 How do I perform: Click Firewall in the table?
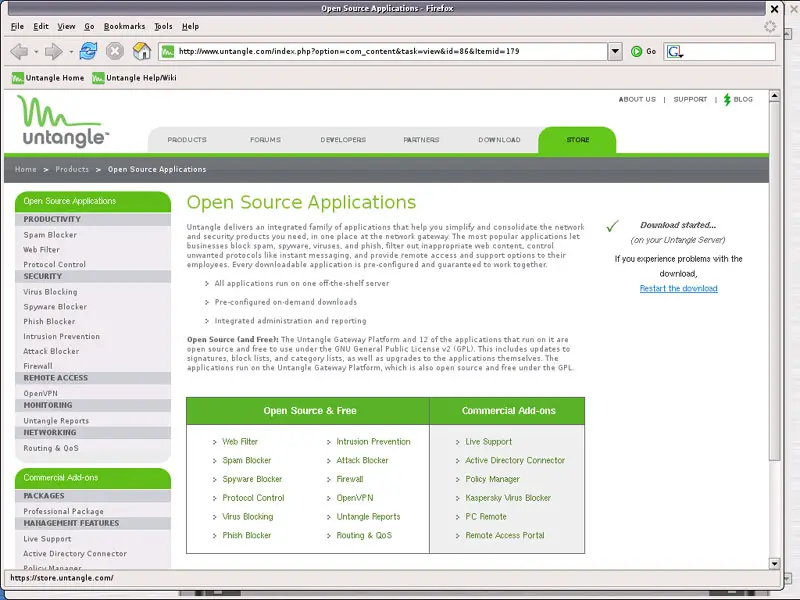point(349,479)
